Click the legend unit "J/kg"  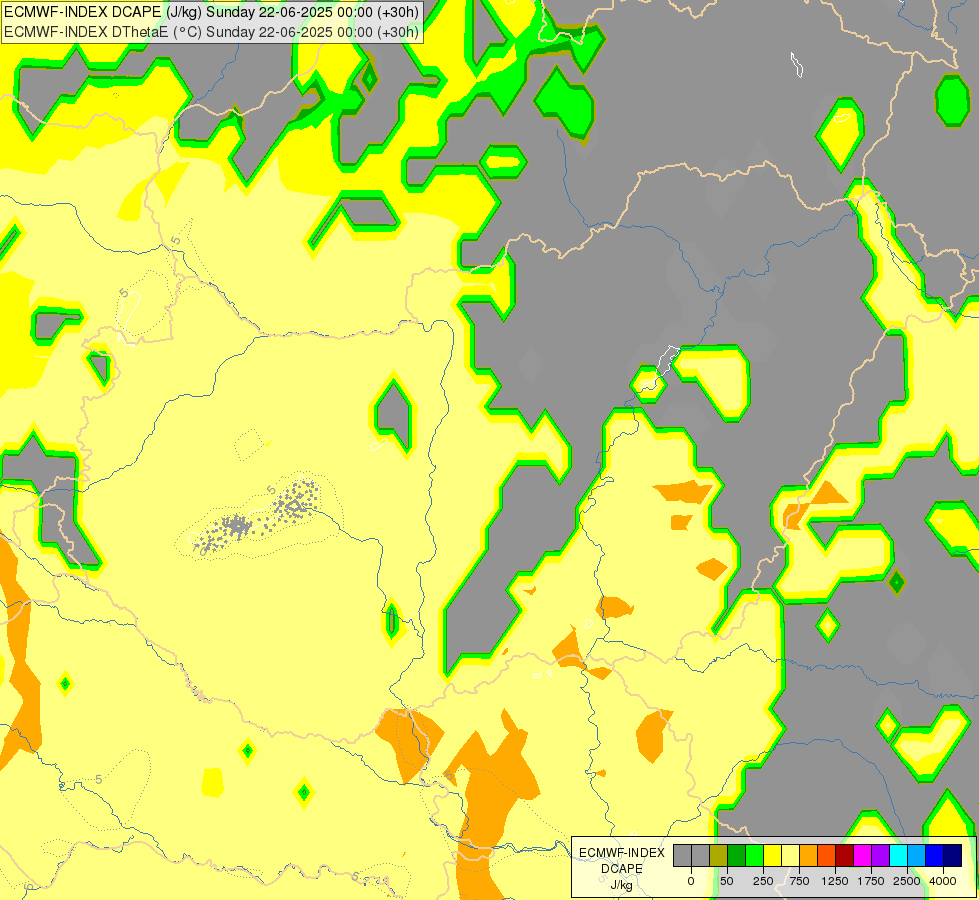(621, 885)
